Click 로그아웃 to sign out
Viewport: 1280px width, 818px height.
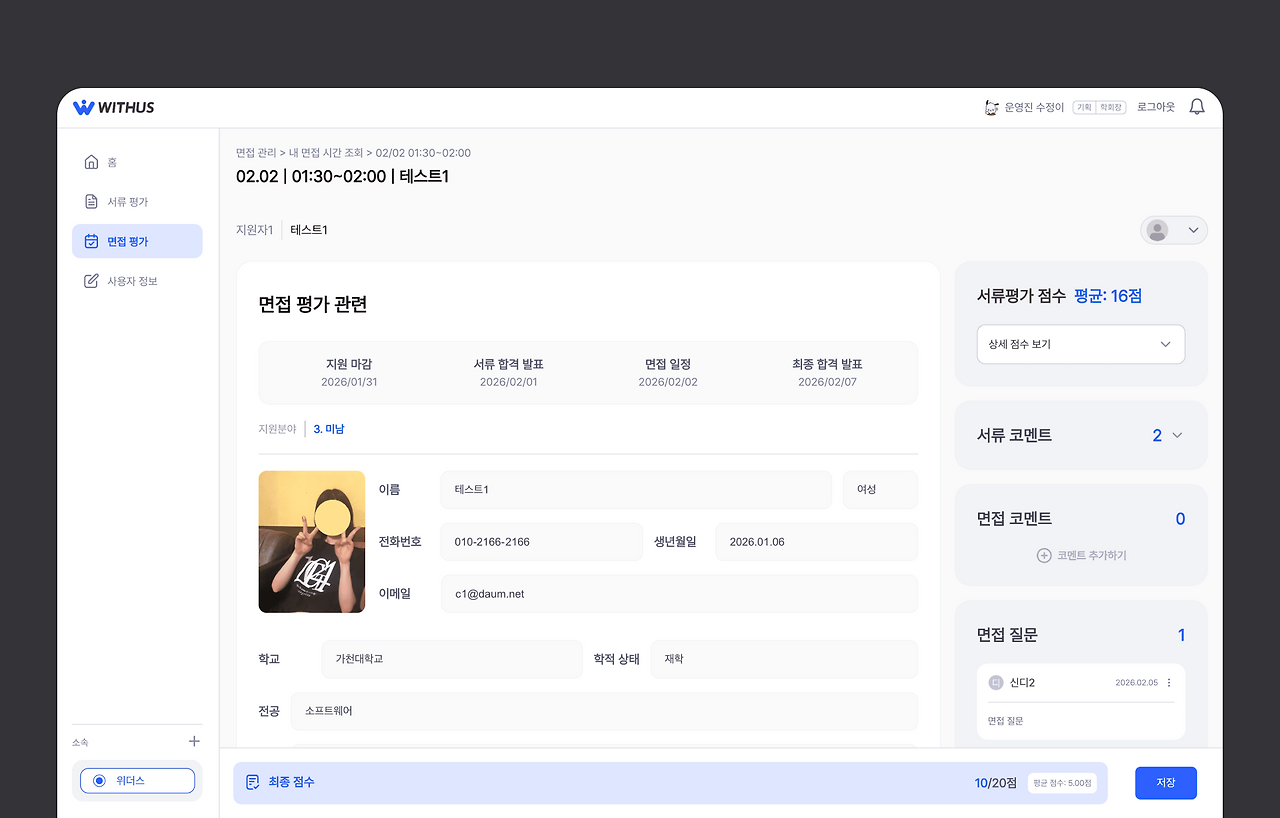tap(1156, 107)
